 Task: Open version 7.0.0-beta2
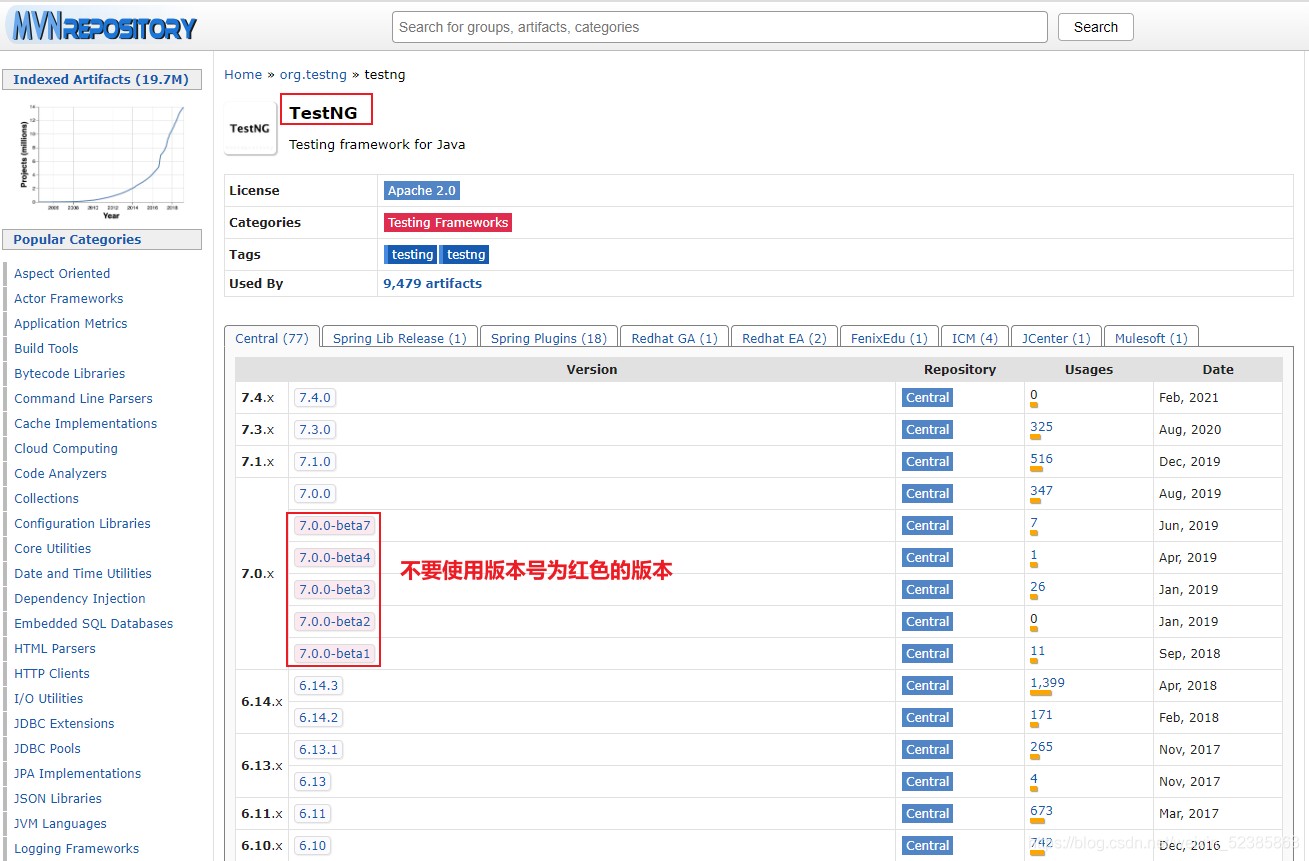334,621
